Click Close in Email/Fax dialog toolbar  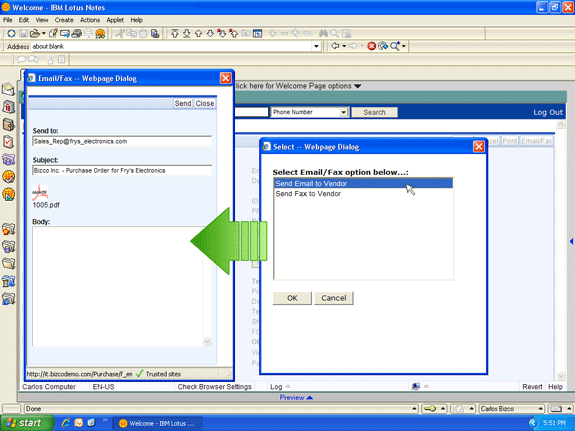coord(205,103)
